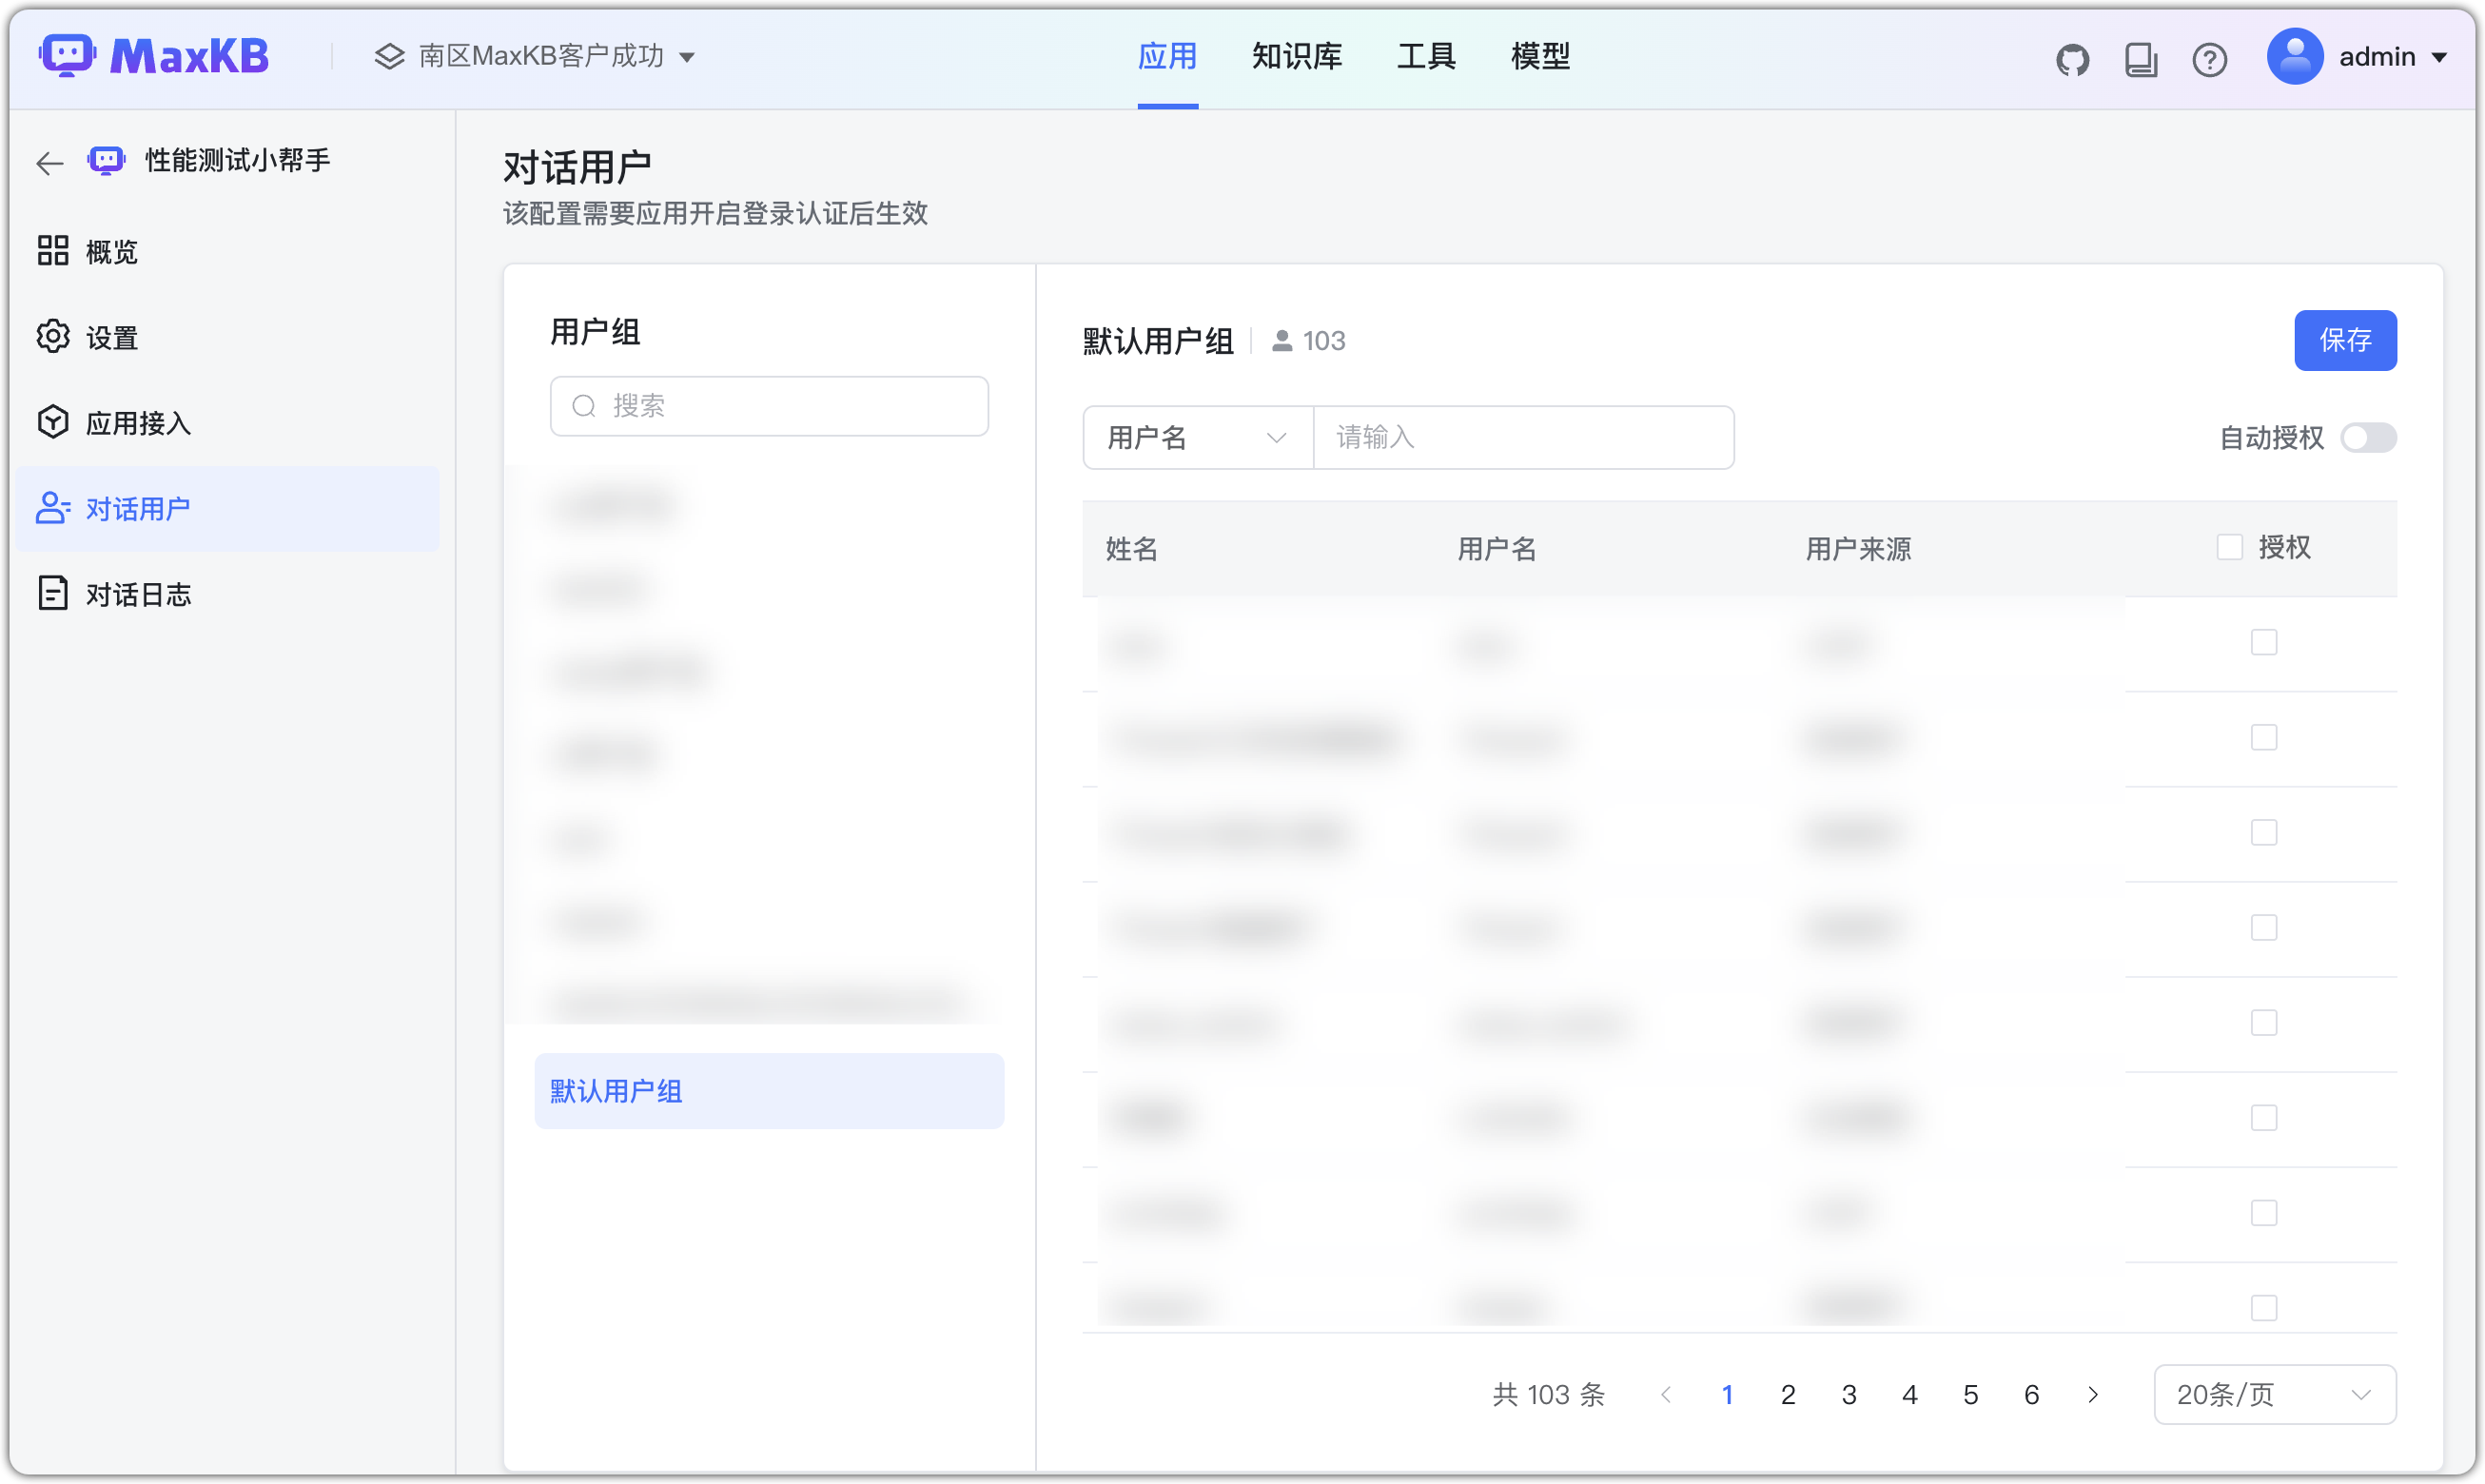Open the 用户名 filter type dropdown
Viewport: 2485px width, 1484px height.
click(x=1197, y=437)
